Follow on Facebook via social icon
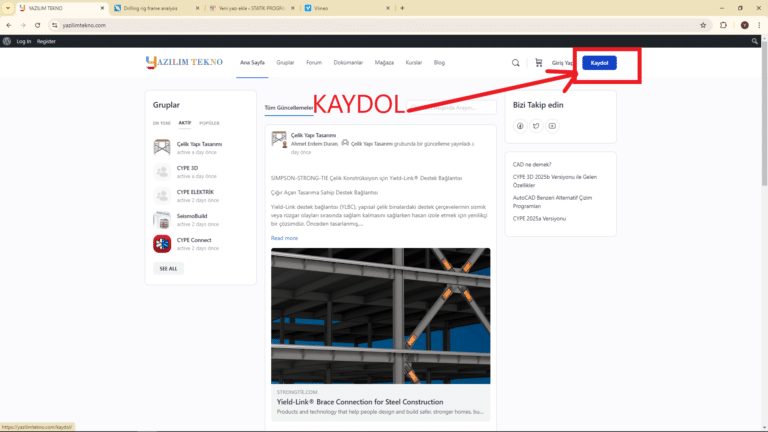The width and height of the screenshot is (768, 432). click(x=520, y=126)
